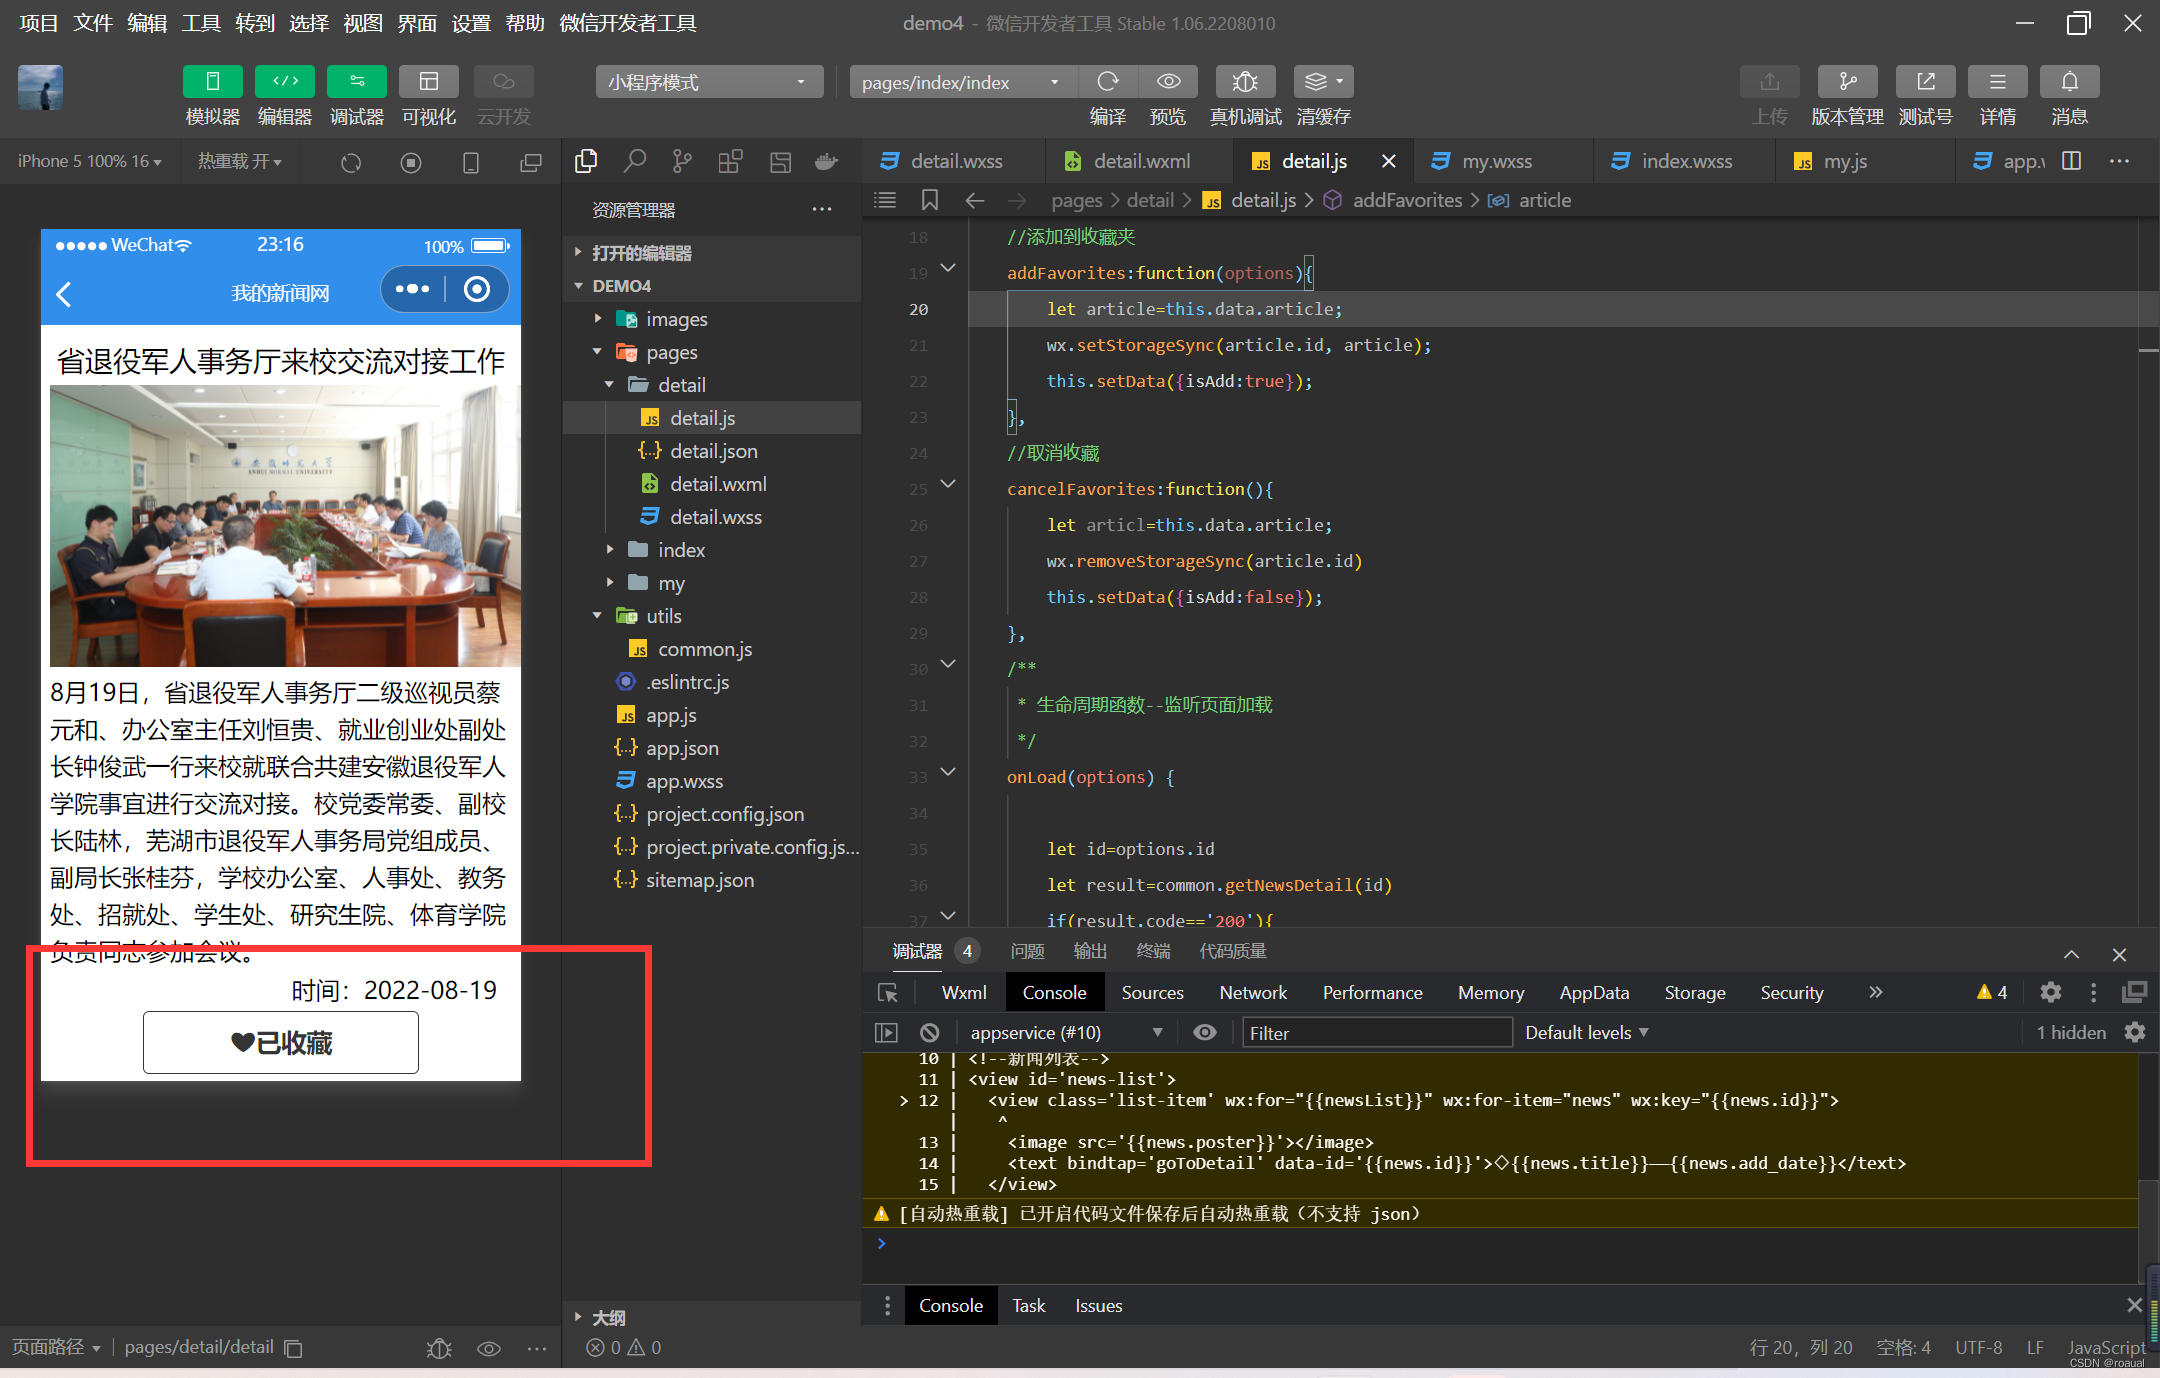Screen dimensions: 2160x1378
Task: Toggle the simulator panel button
Action: [x=212, y=81]
